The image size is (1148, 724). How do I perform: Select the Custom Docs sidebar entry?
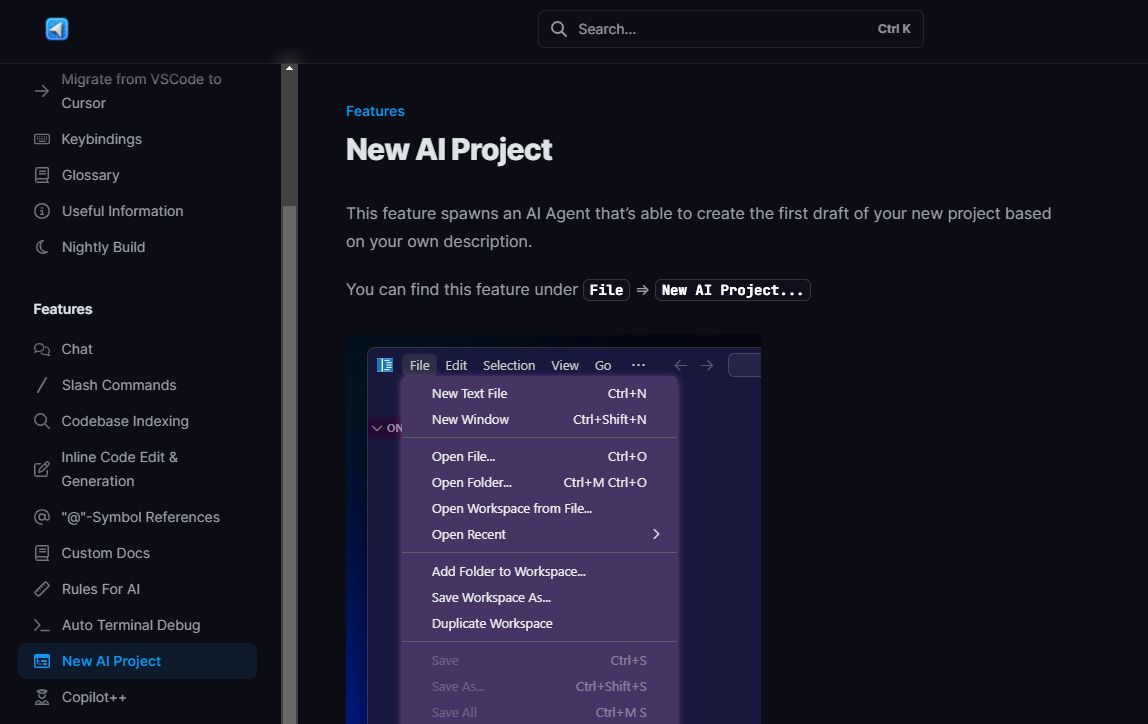coord(105,553)
